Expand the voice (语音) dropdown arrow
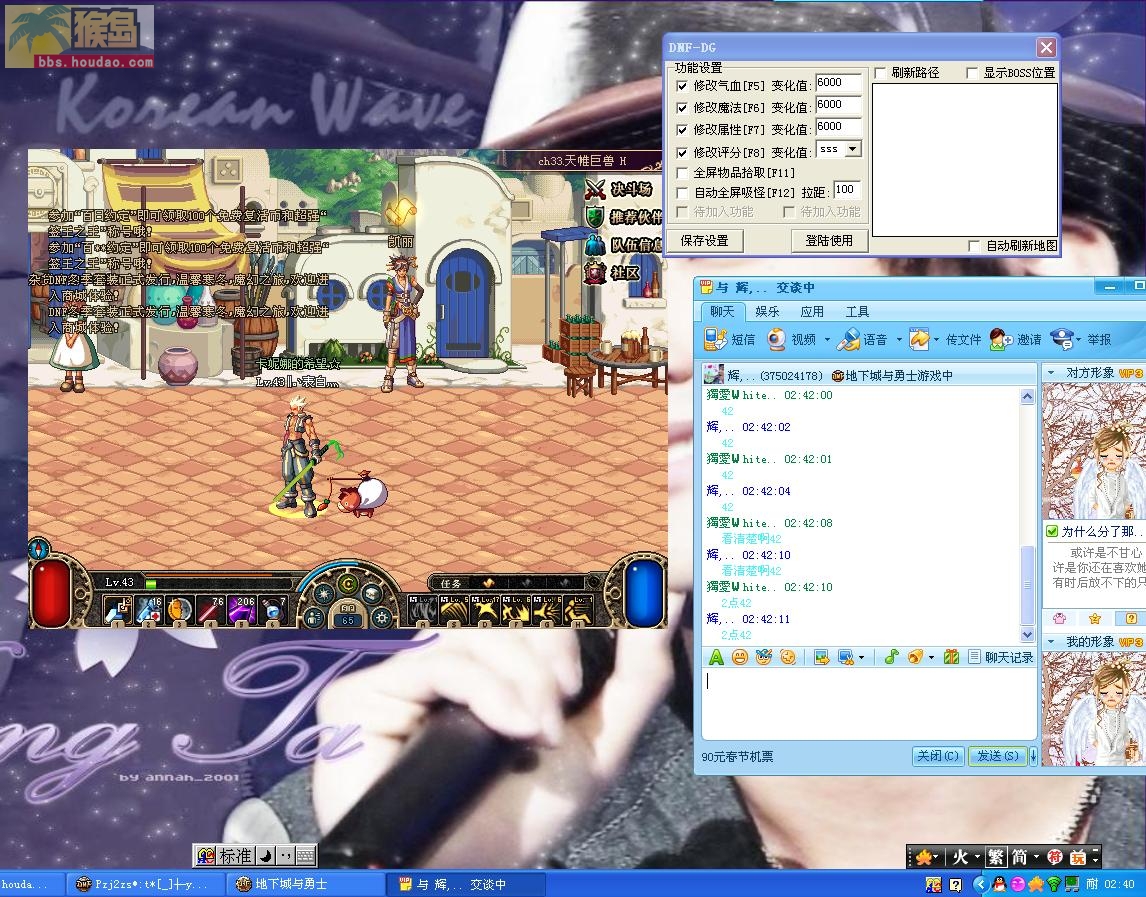This screenshot has width=1146, height=897. [x=899, y=339]
